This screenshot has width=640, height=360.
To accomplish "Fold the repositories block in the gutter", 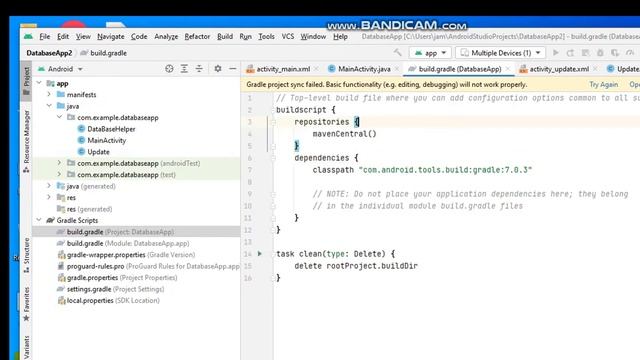I will [273, 122].
